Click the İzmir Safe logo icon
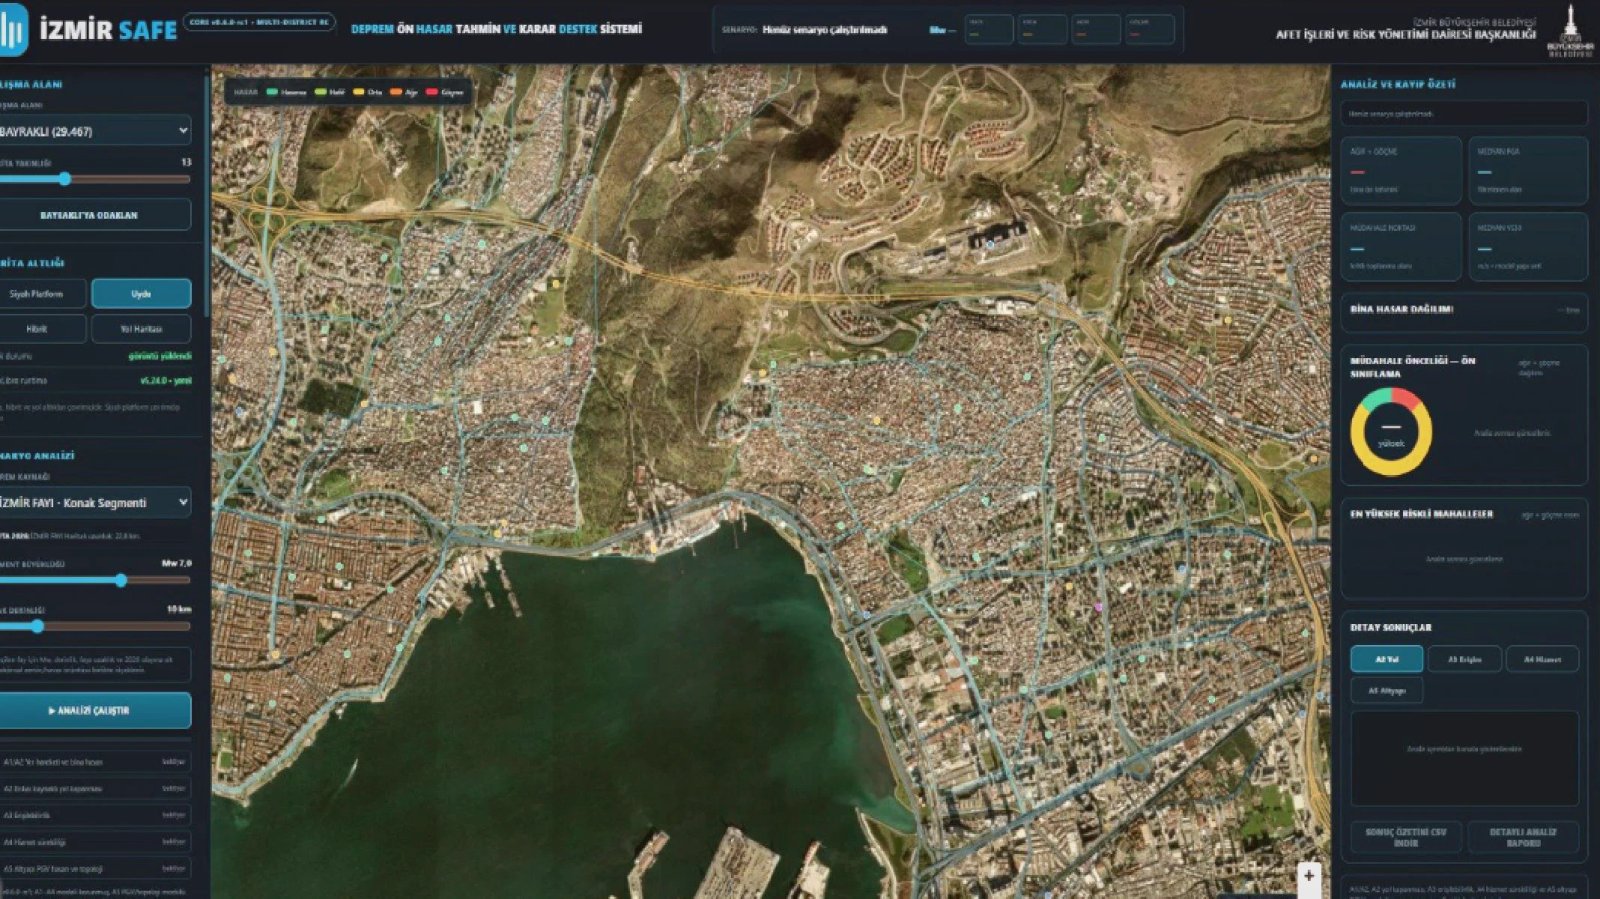 [13, 30]
